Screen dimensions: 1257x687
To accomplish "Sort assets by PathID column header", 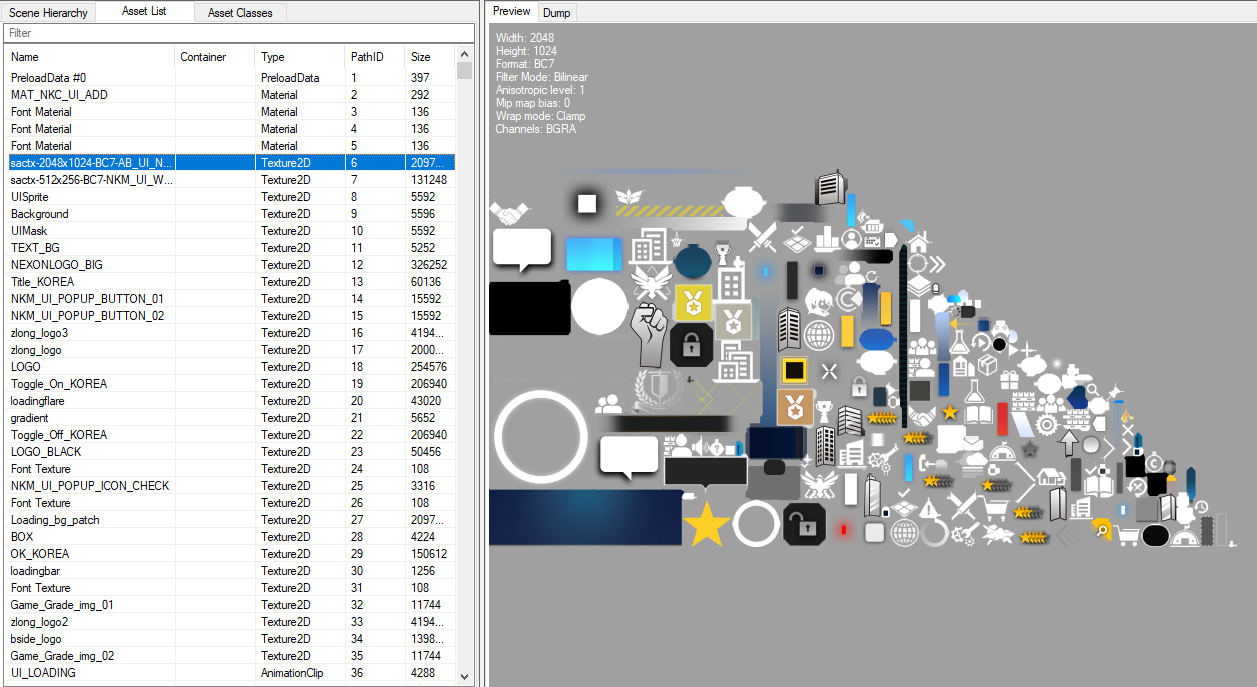I will 375,57.
